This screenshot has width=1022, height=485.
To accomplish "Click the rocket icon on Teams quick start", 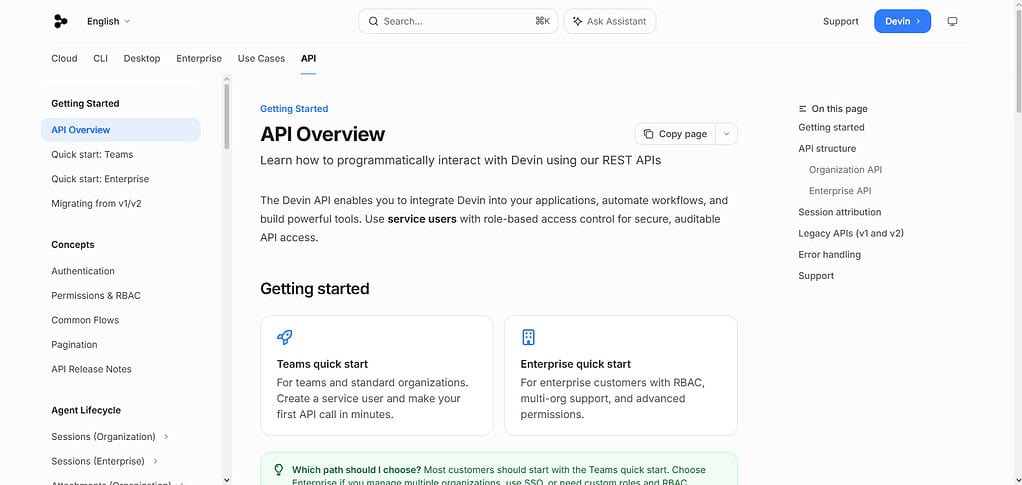I will coord(284,337).
